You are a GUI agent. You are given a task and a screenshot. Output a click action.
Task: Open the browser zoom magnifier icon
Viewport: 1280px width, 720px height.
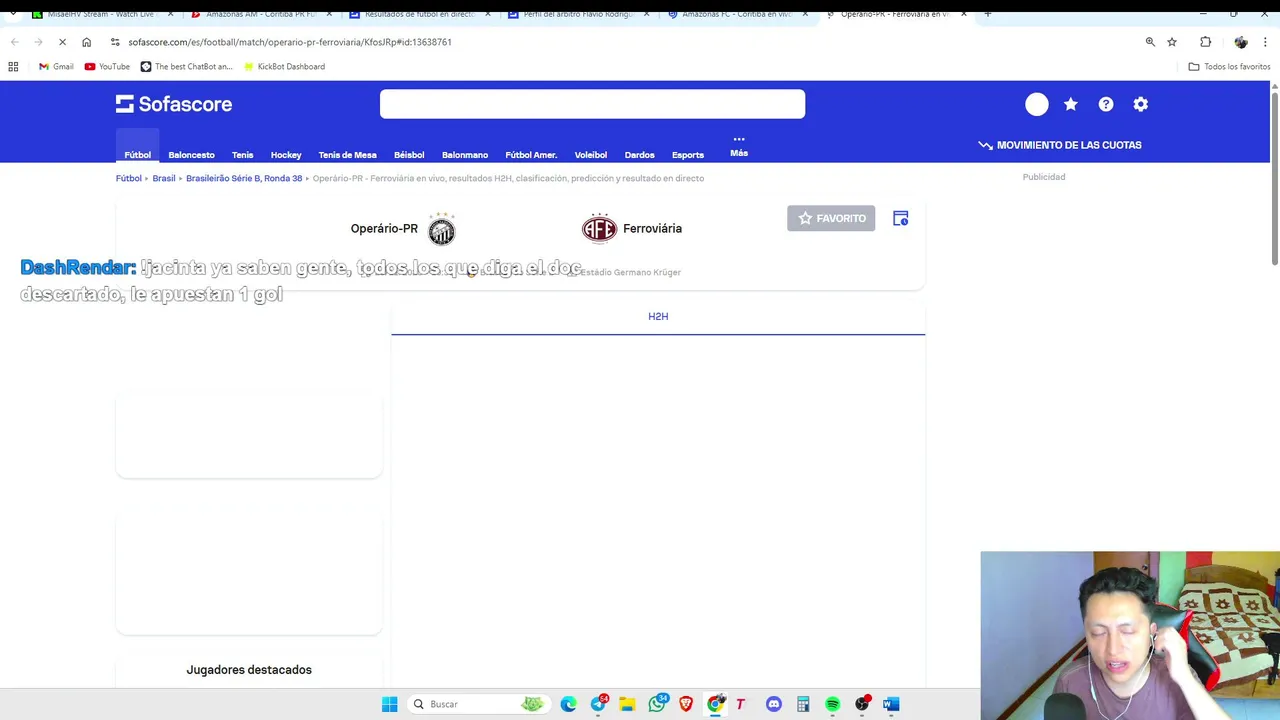tap(1150, 42)
